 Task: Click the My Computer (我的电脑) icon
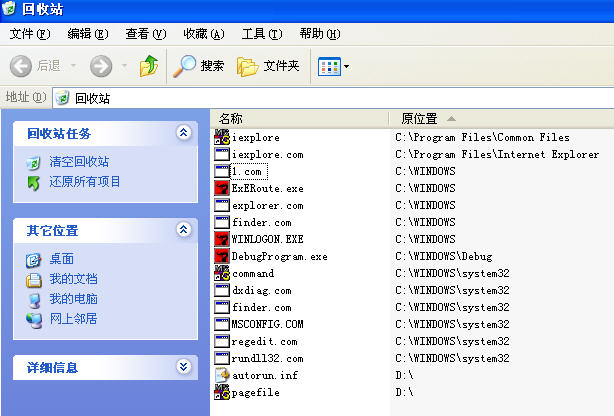point(34,300)
